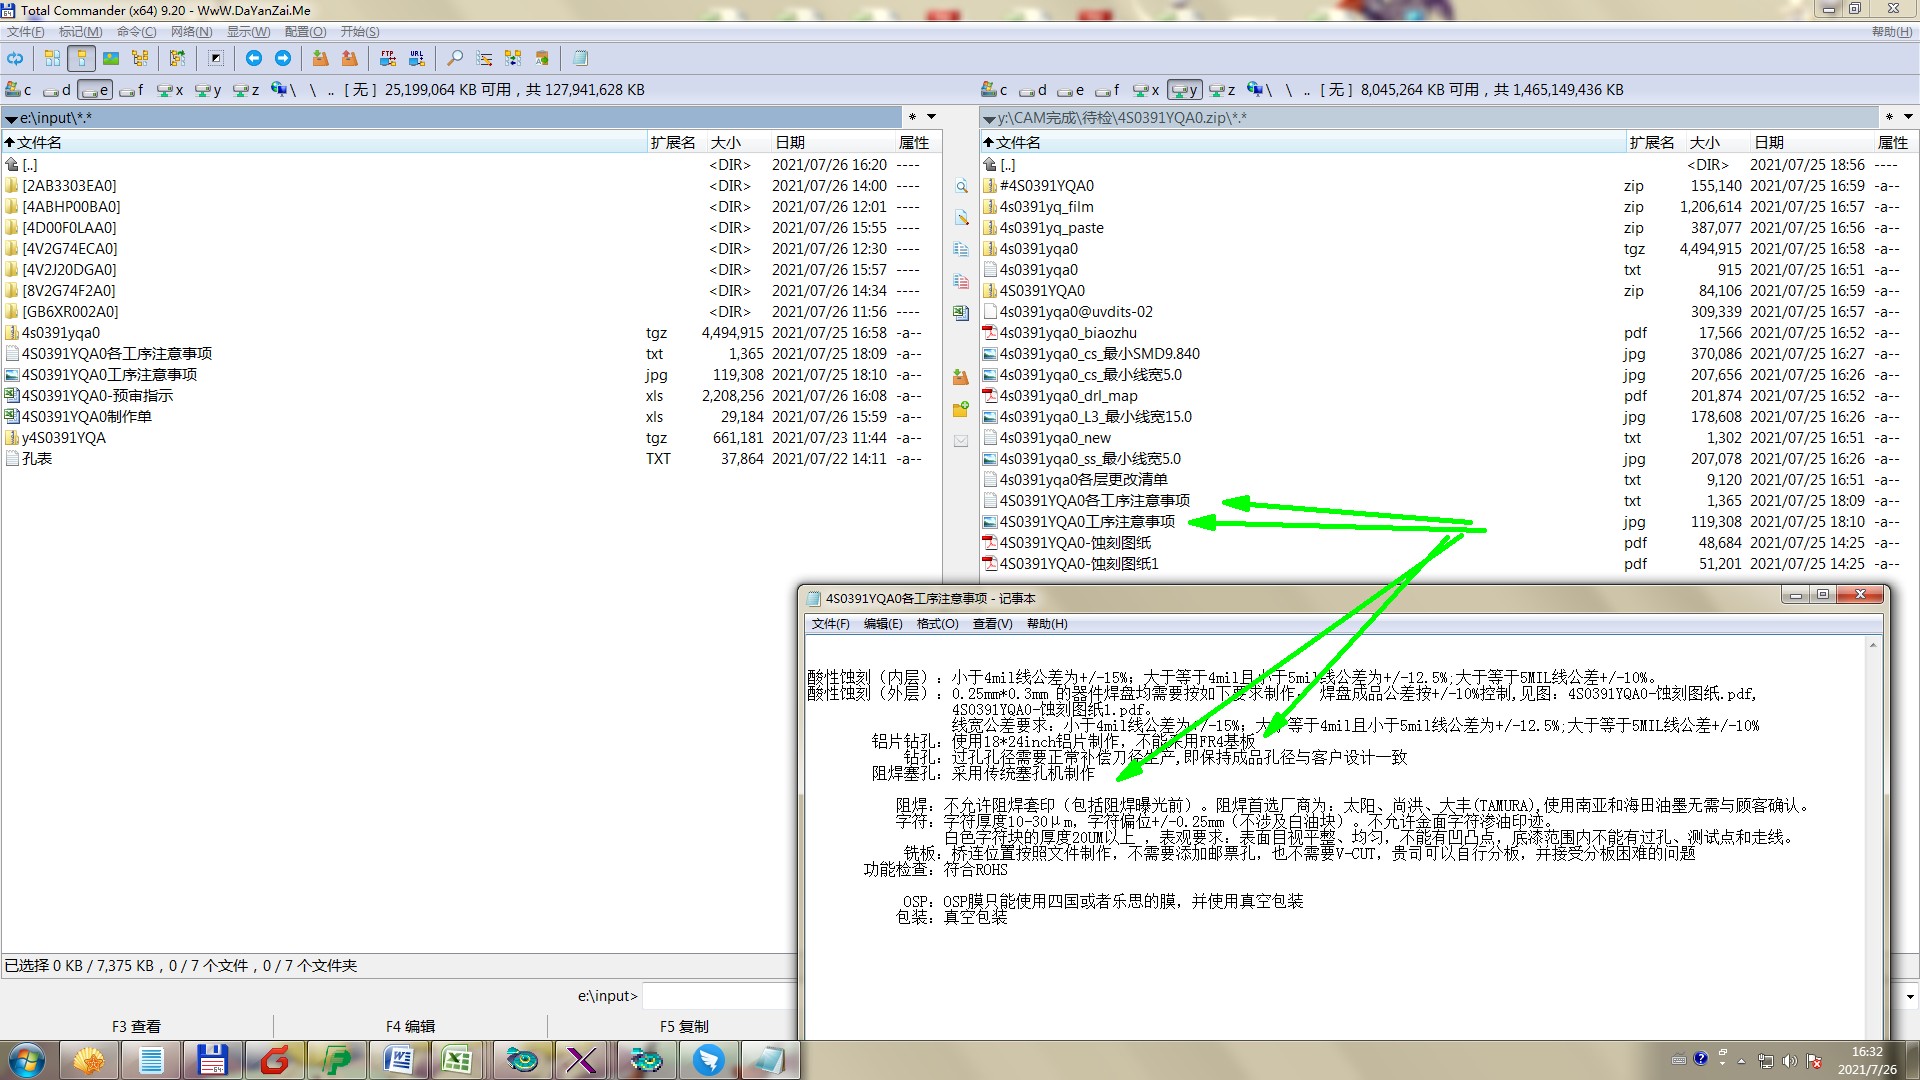Switch to thumbnail view icon
Viewport: 1920px width, 1080px height.
point(111,58)
